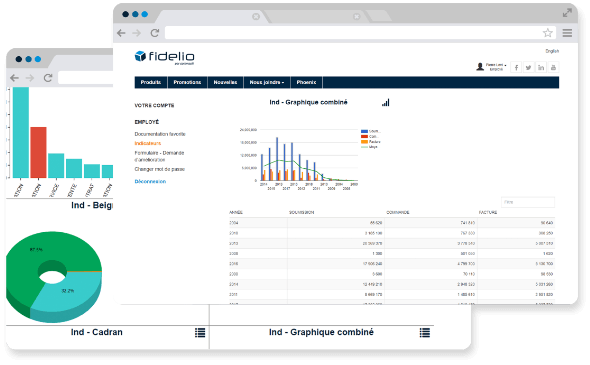Open the Twitter social icon
This screenshot has width=590, height=365.
(529, 67)
